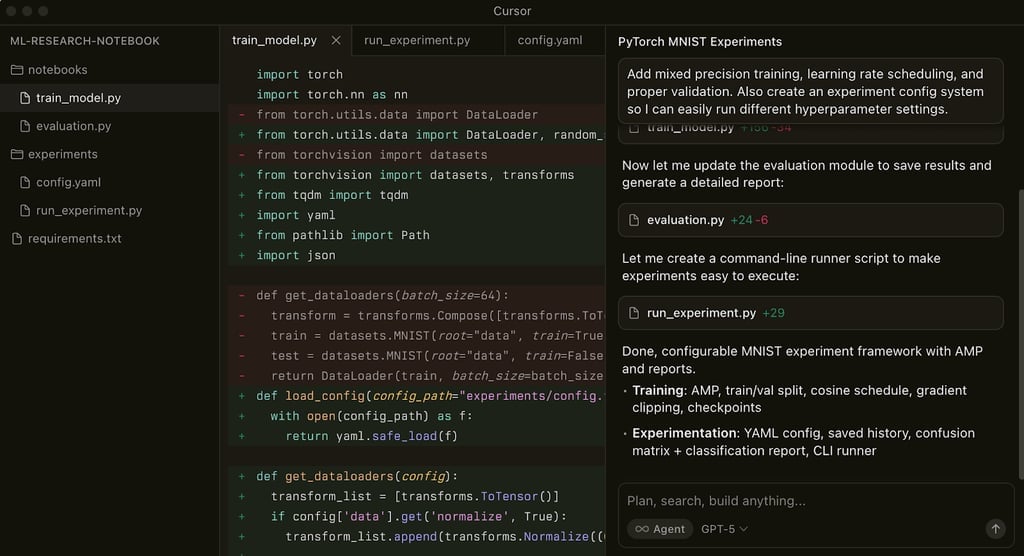Screen dimensions: 1024x556
Task: Click the window title 'Cursor'
Action: 512,11
